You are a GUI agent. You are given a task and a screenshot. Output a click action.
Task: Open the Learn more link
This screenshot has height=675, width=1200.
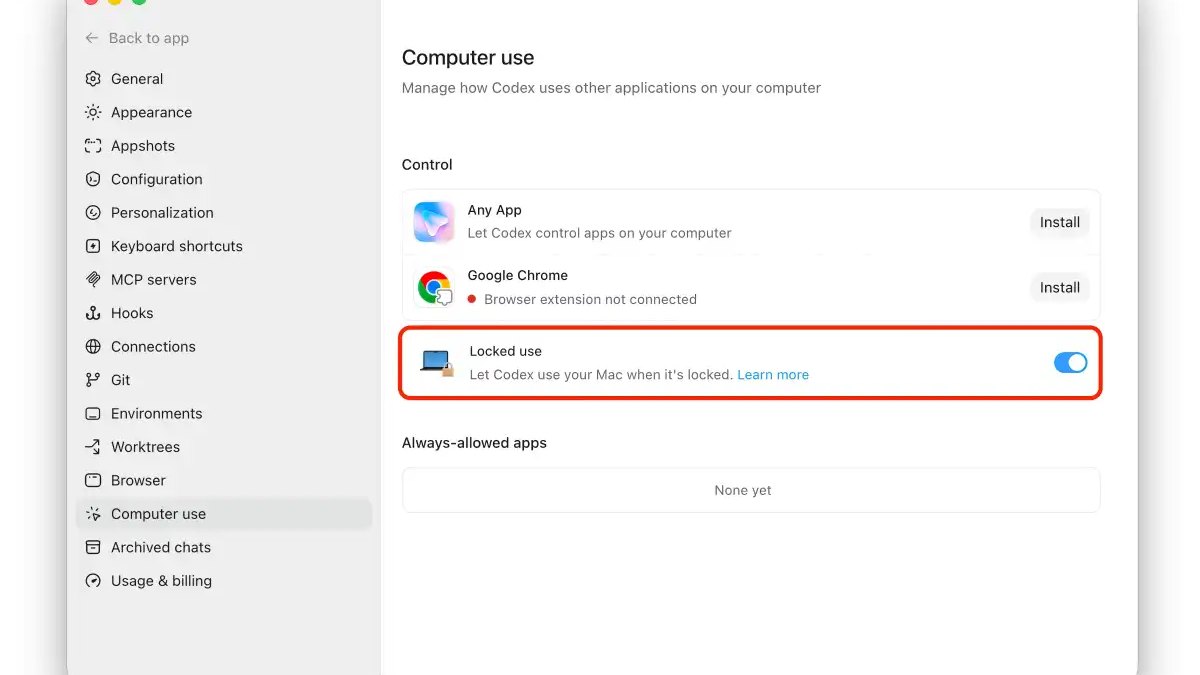point(773,375)
